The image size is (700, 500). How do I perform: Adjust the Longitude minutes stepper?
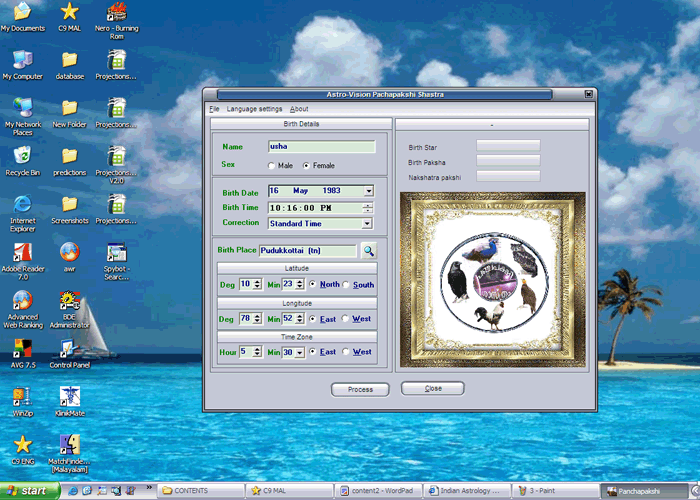pyautogui.click(x=300, y=319)
